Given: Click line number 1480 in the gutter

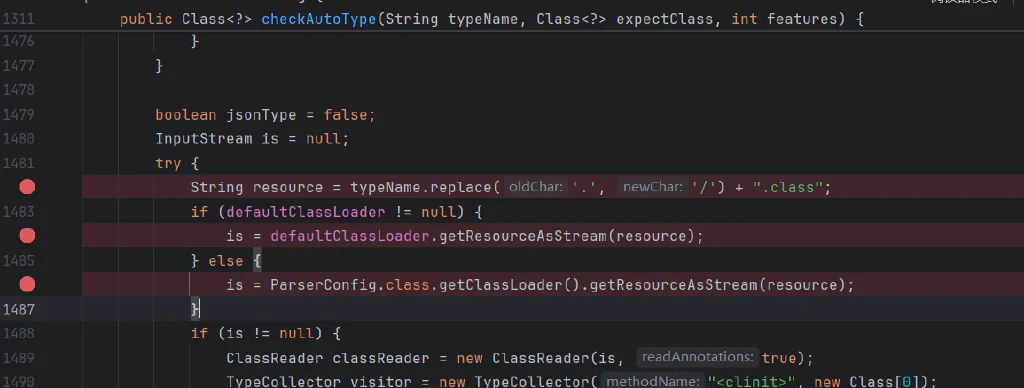Looking at the screenshot, I should 18,138.
